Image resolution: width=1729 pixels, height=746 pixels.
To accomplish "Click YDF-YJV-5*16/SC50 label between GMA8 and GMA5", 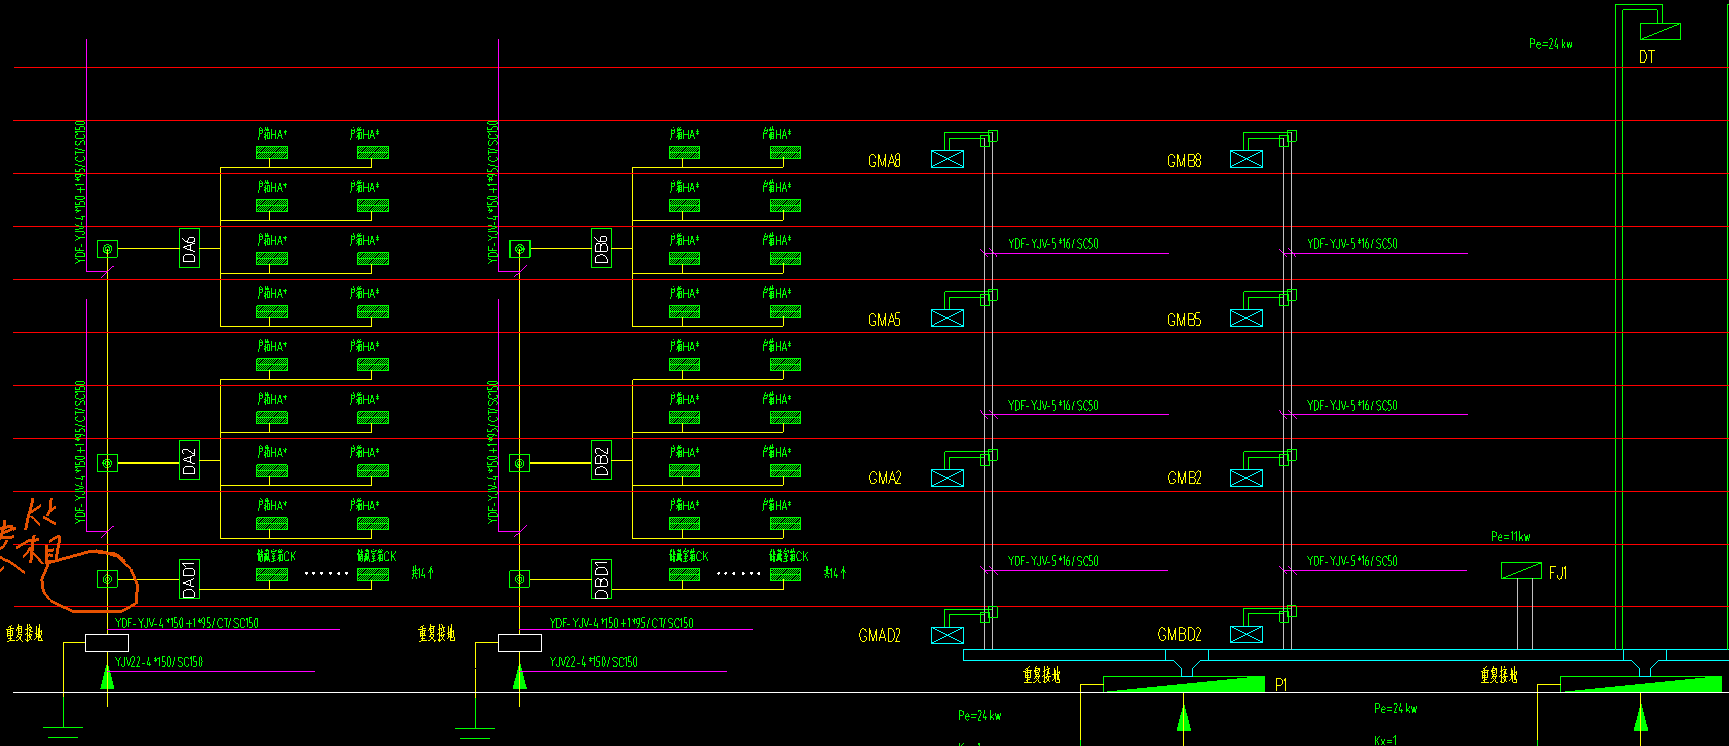I will 1053,244.
